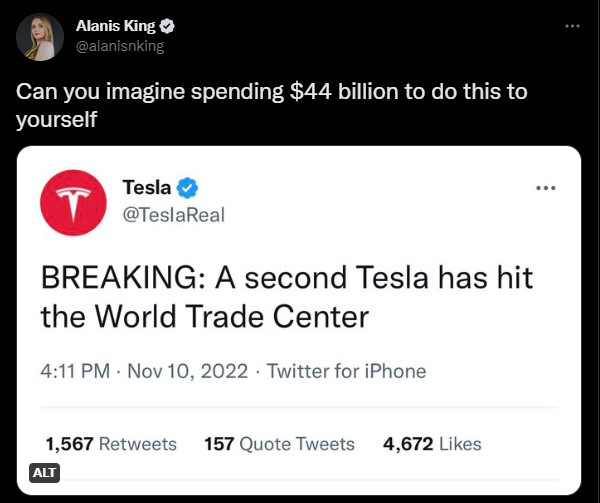
Task: Open the outer tweet's three-dot more menu
Action: [572, 26]
